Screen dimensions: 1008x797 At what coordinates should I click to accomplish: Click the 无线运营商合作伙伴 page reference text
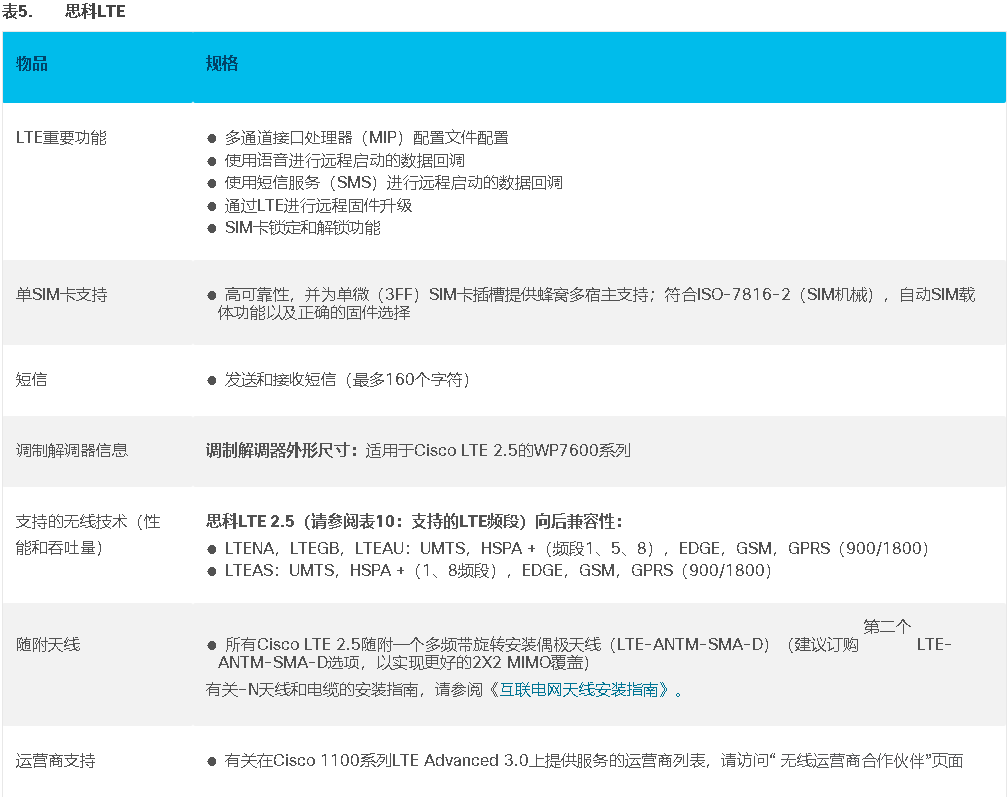pyautogui.click(x=852, y=760)
